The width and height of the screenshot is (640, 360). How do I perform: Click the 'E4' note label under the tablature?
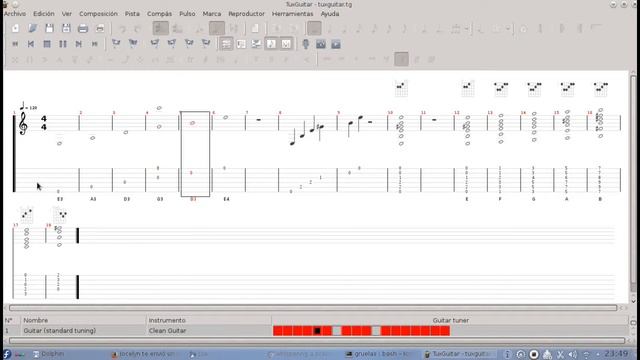coord(227,199)
